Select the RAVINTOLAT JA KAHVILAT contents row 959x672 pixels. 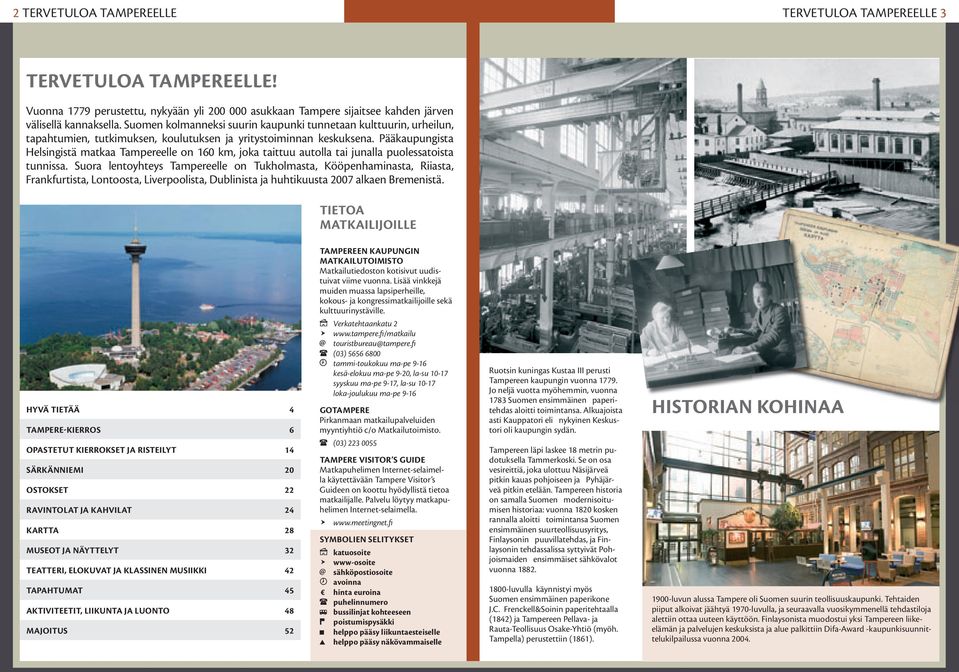click(x=160, y=510)
